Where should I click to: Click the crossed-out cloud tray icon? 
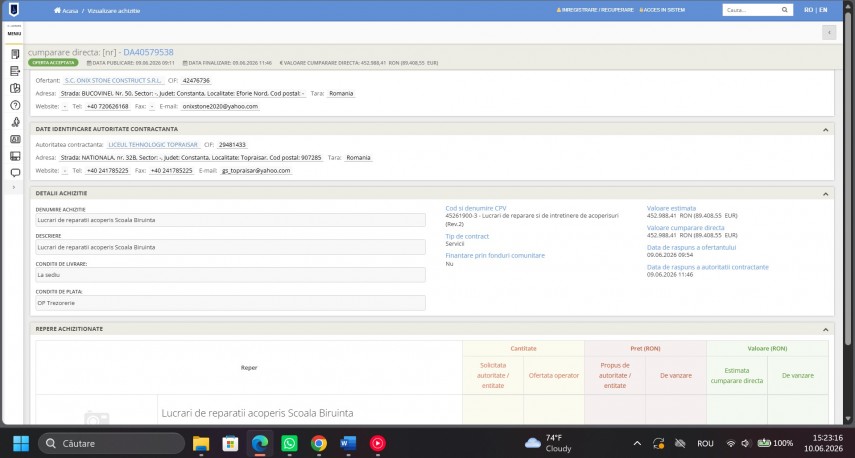(679, 443)
